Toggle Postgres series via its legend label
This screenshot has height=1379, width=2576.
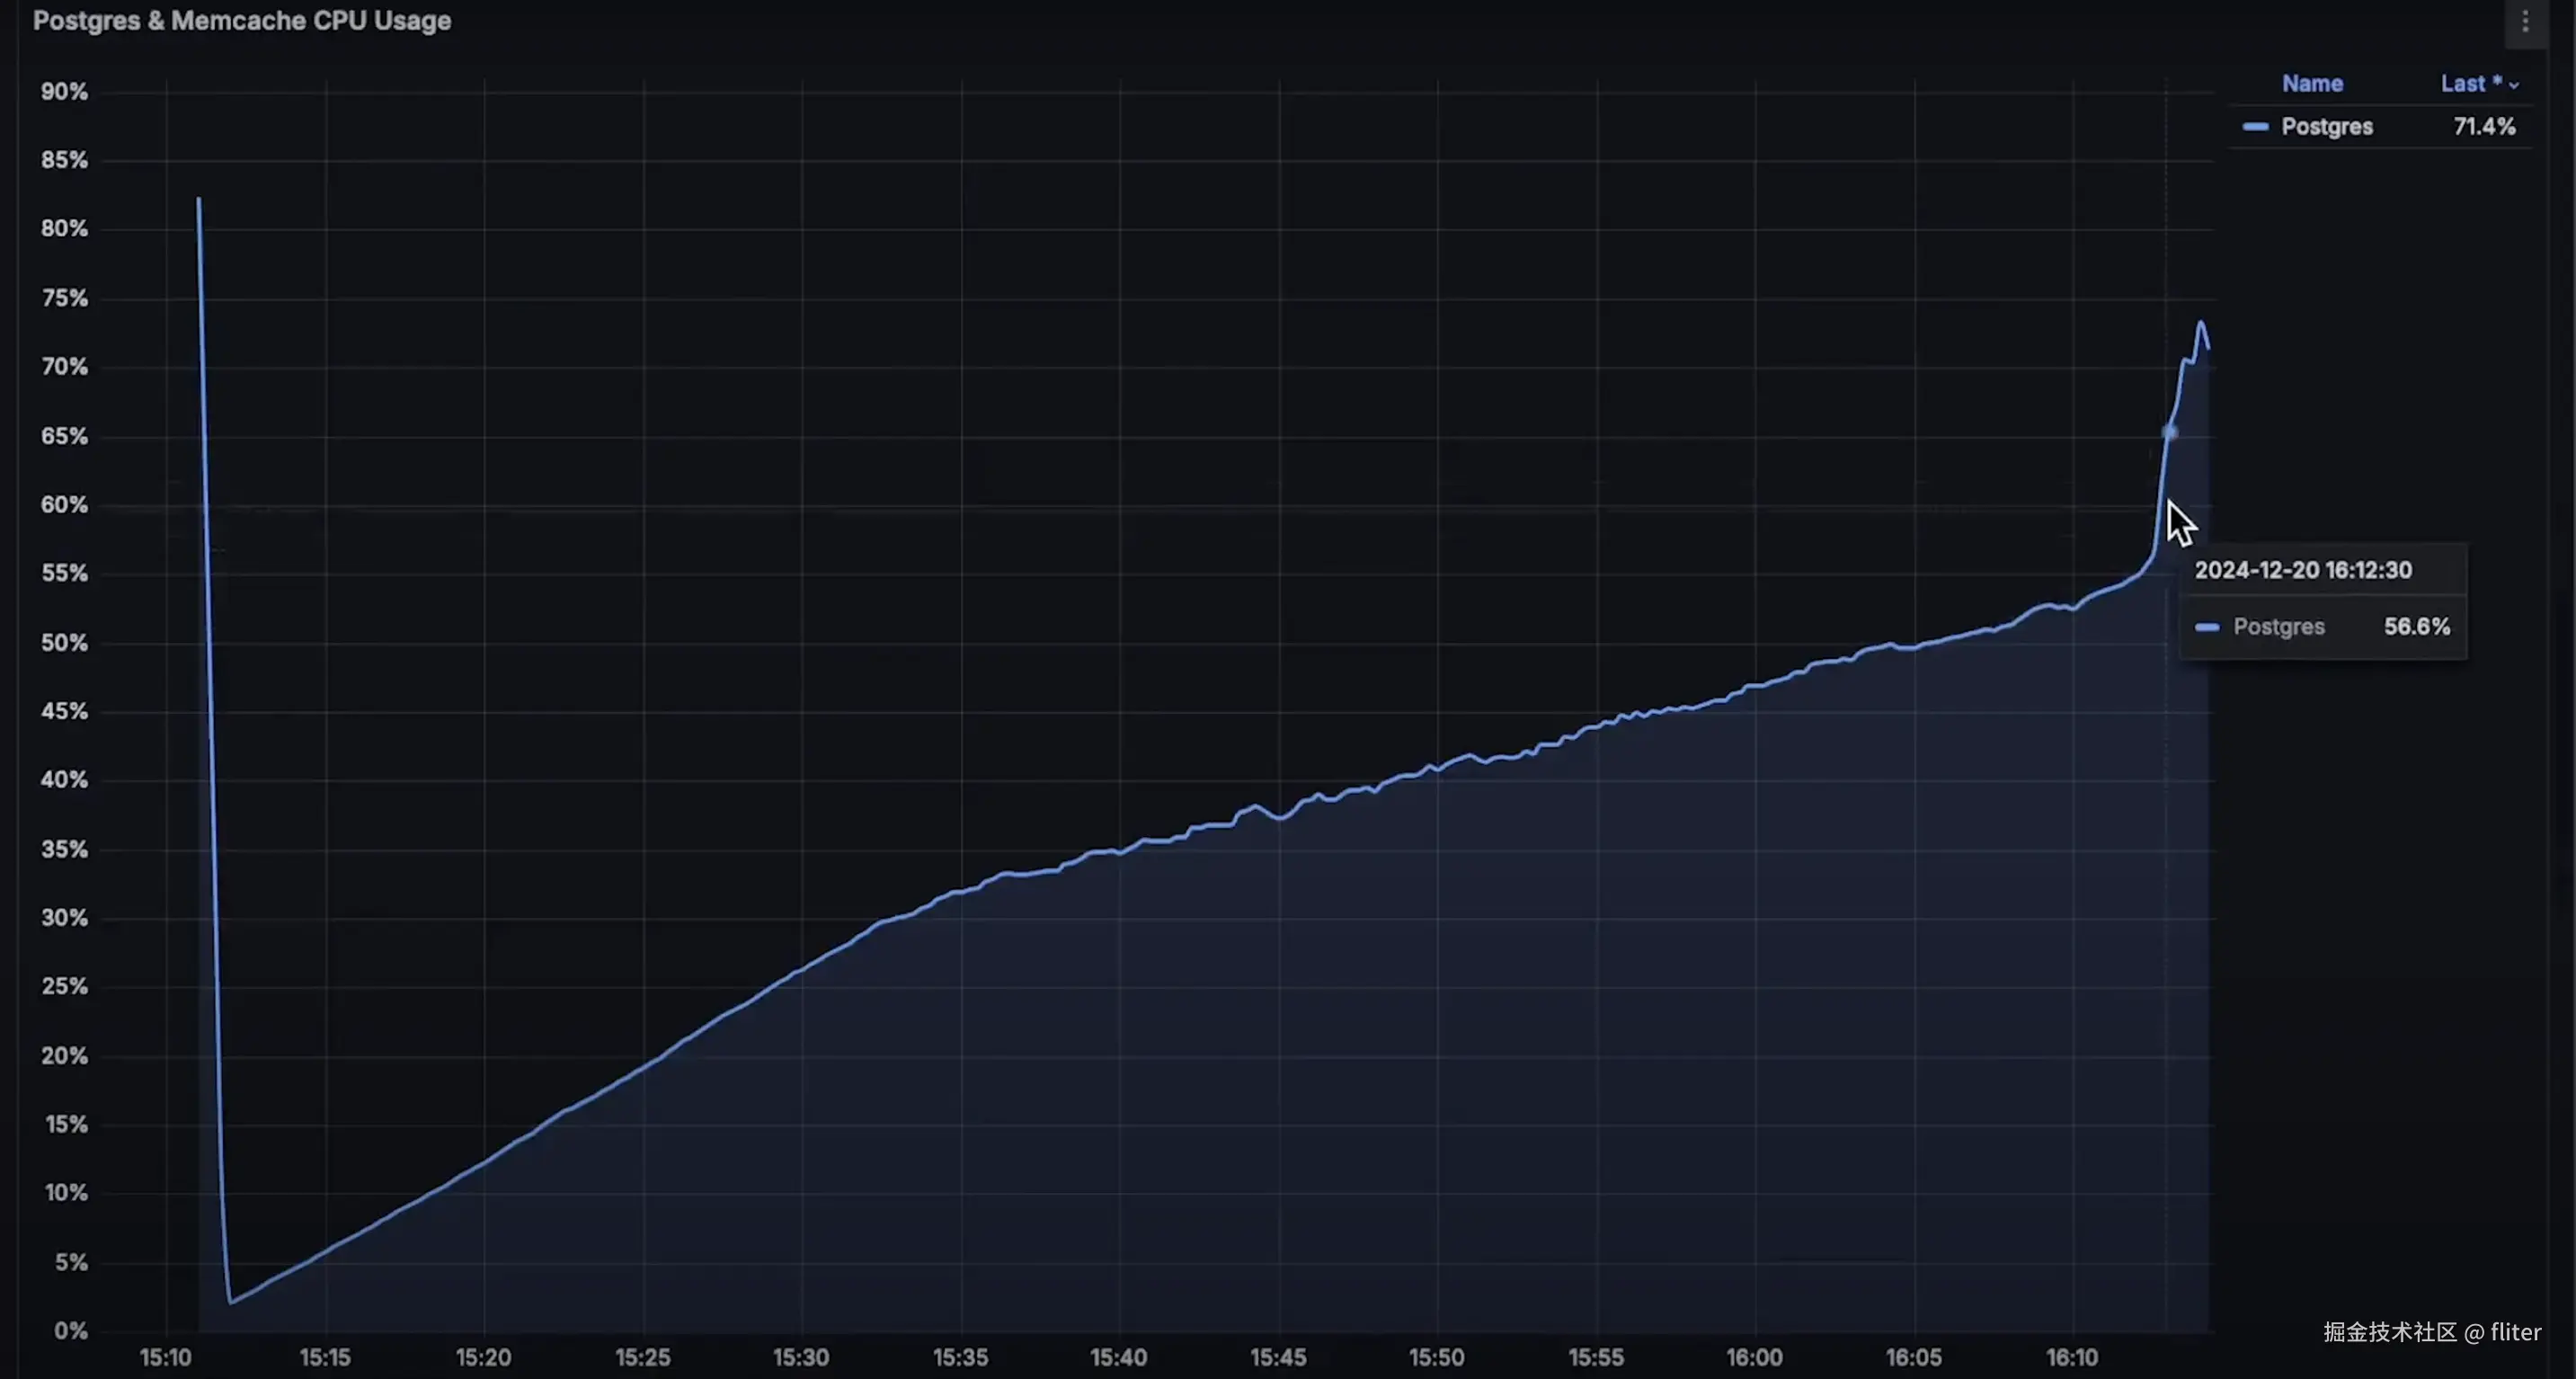pyautogui.click(x=2326, y=127)
